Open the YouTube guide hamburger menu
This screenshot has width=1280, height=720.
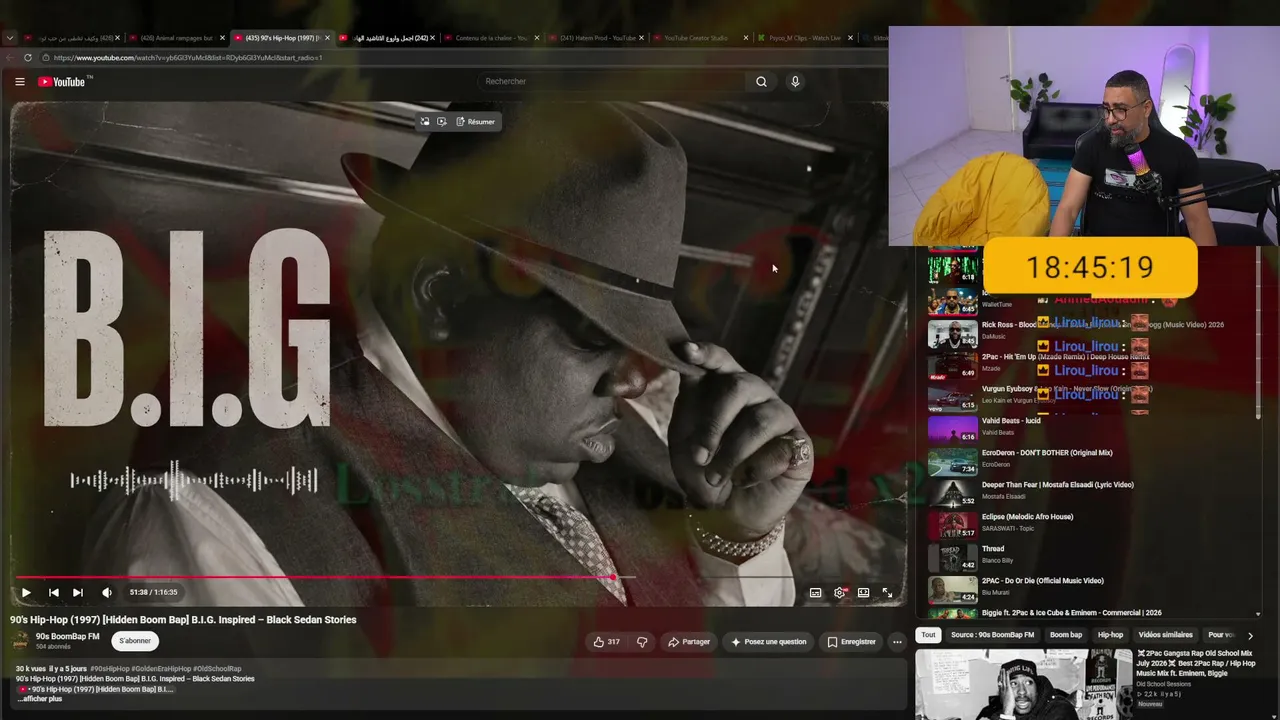(x=19, y=82)
